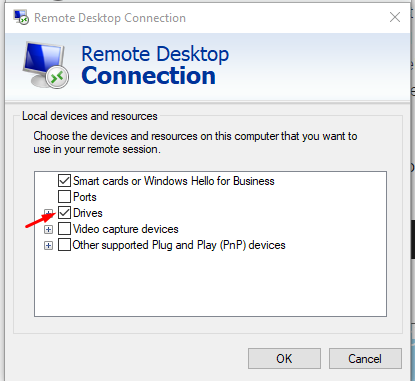Viewport: 415px width, 381px height.
Task: Dismiss the dialog with Cancel
Action: [x=365, y=359]
